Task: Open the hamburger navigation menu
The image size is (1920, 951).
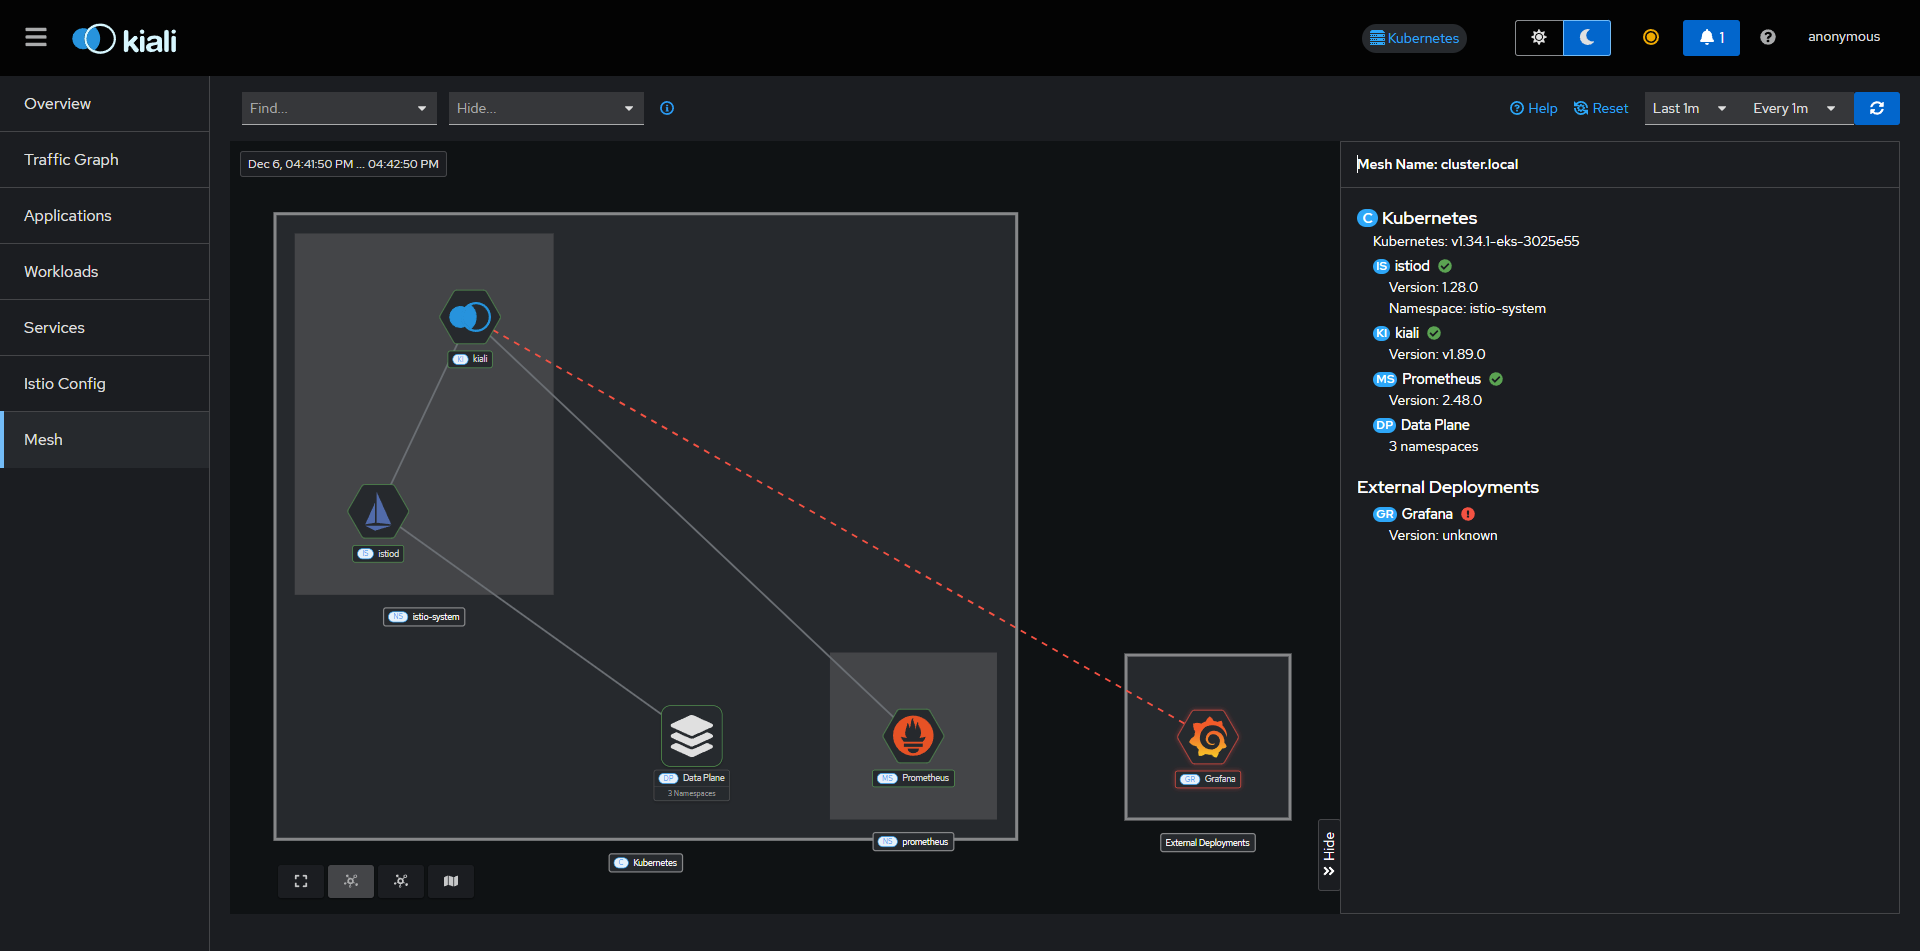Action: 36,37
